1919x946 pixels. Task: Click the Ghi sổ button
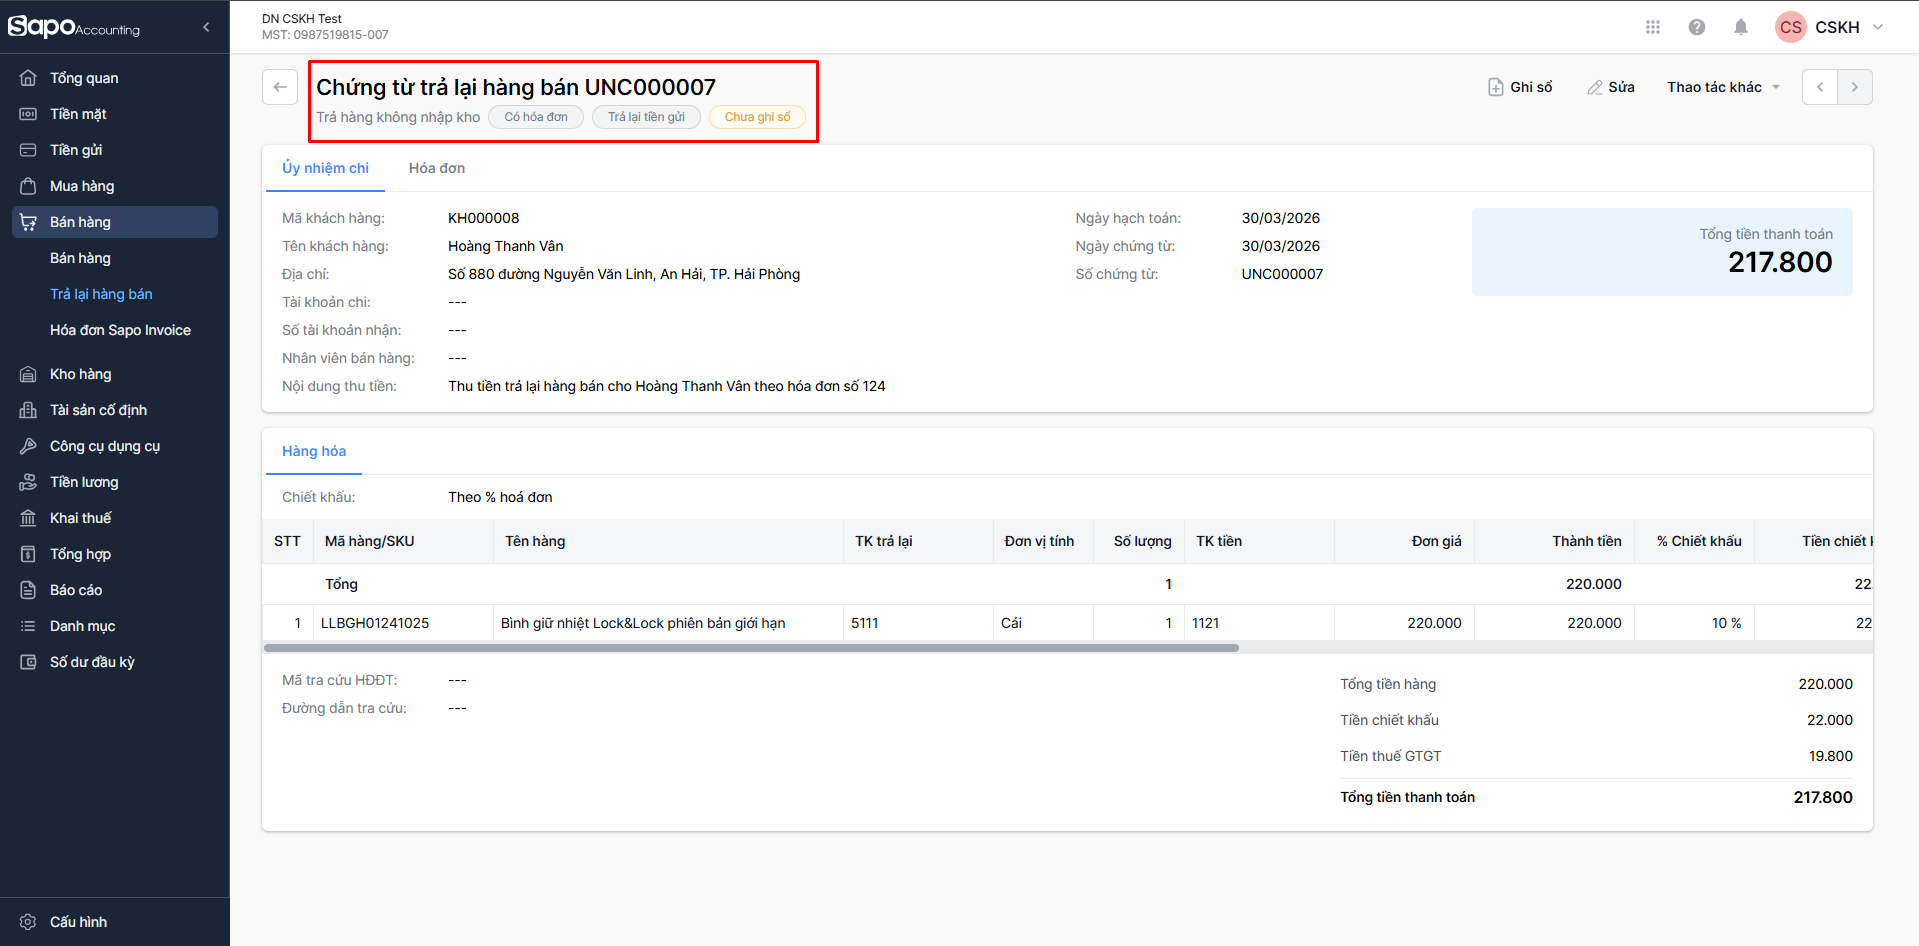point(1520,87)
